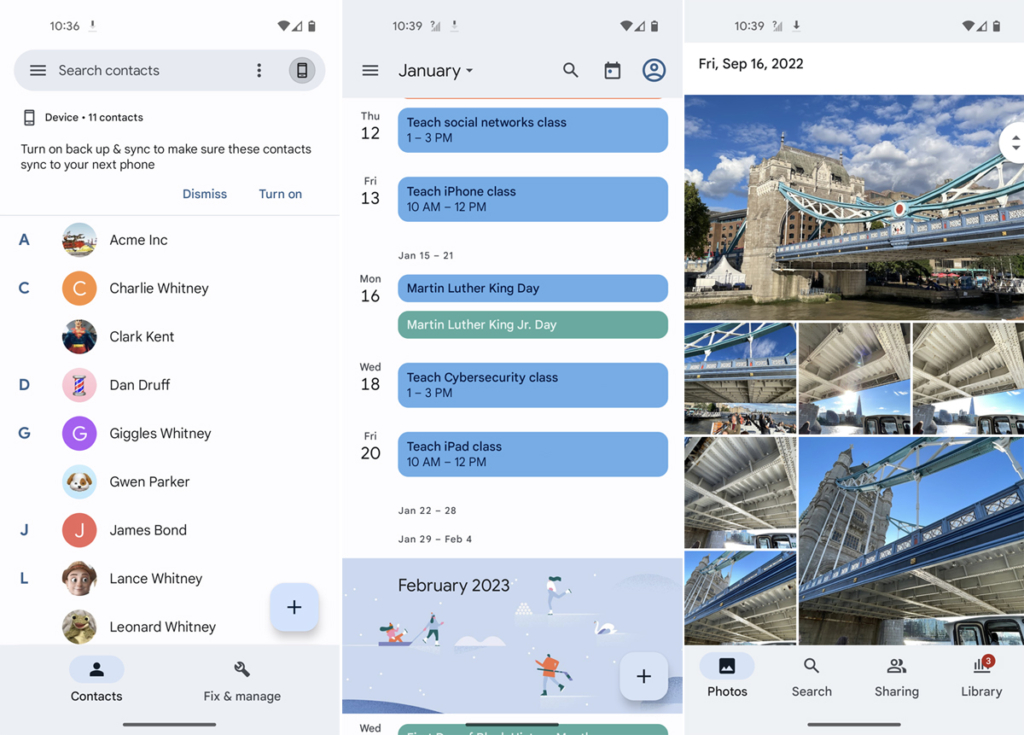Open the Calendar navigation drawer menu

370,71
